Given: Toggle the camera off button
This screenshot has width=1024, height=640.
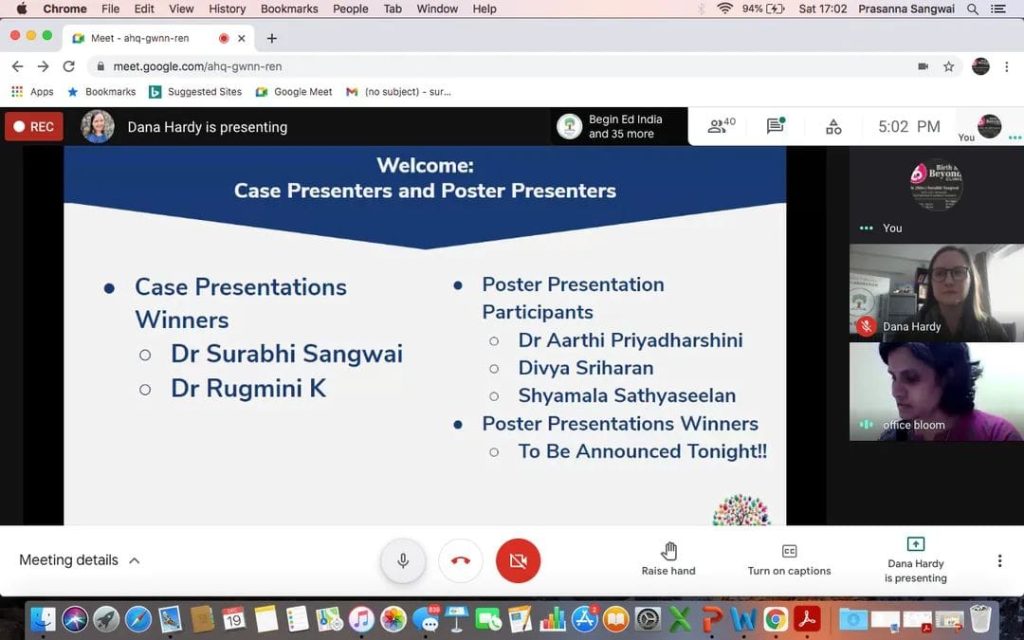Looking at the screenshot, I should click(518, 561).
